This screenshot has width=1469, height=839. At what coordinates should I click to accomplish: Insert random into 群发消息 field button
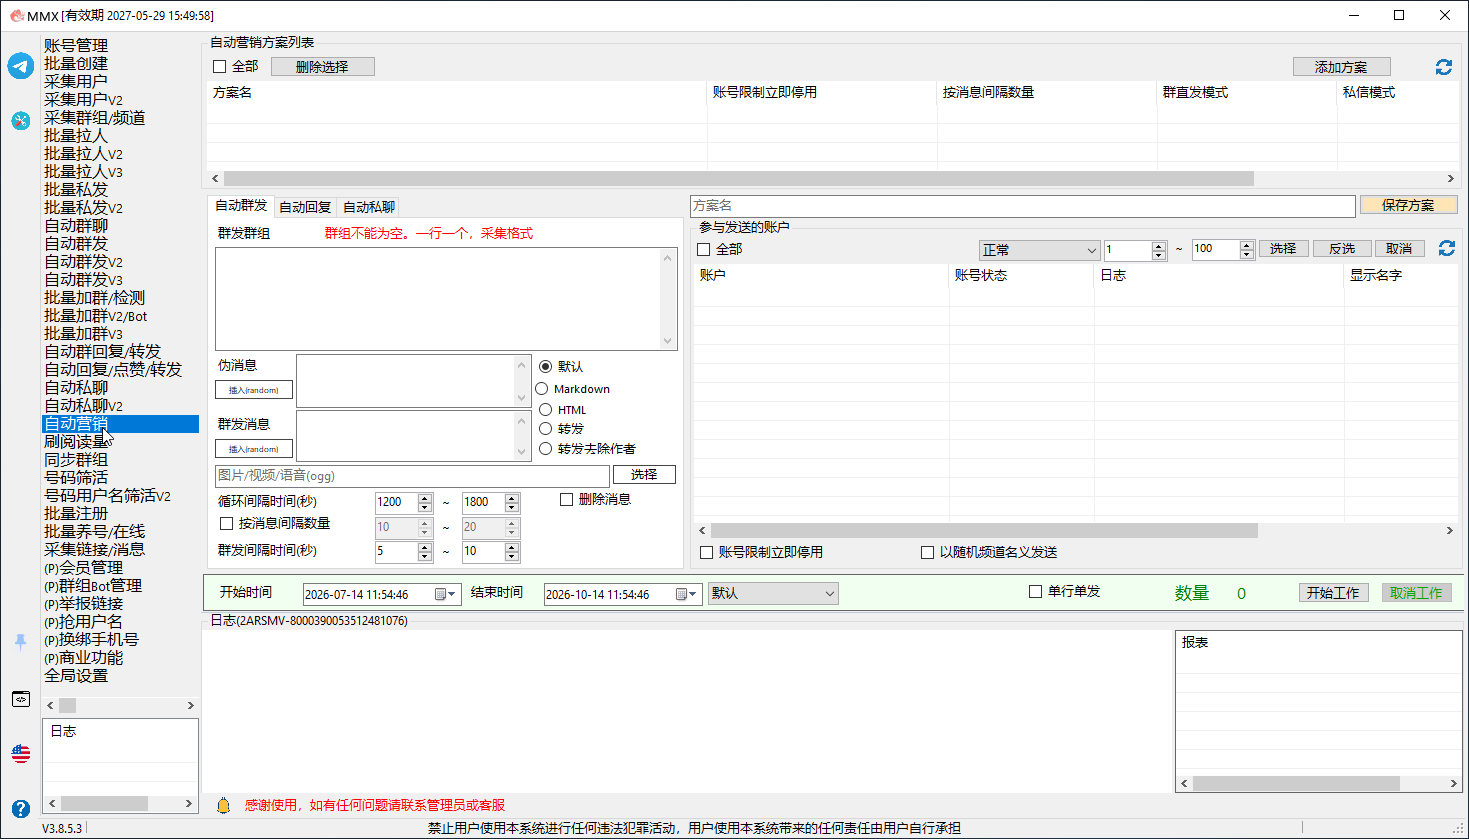click(x=254, y=449)
